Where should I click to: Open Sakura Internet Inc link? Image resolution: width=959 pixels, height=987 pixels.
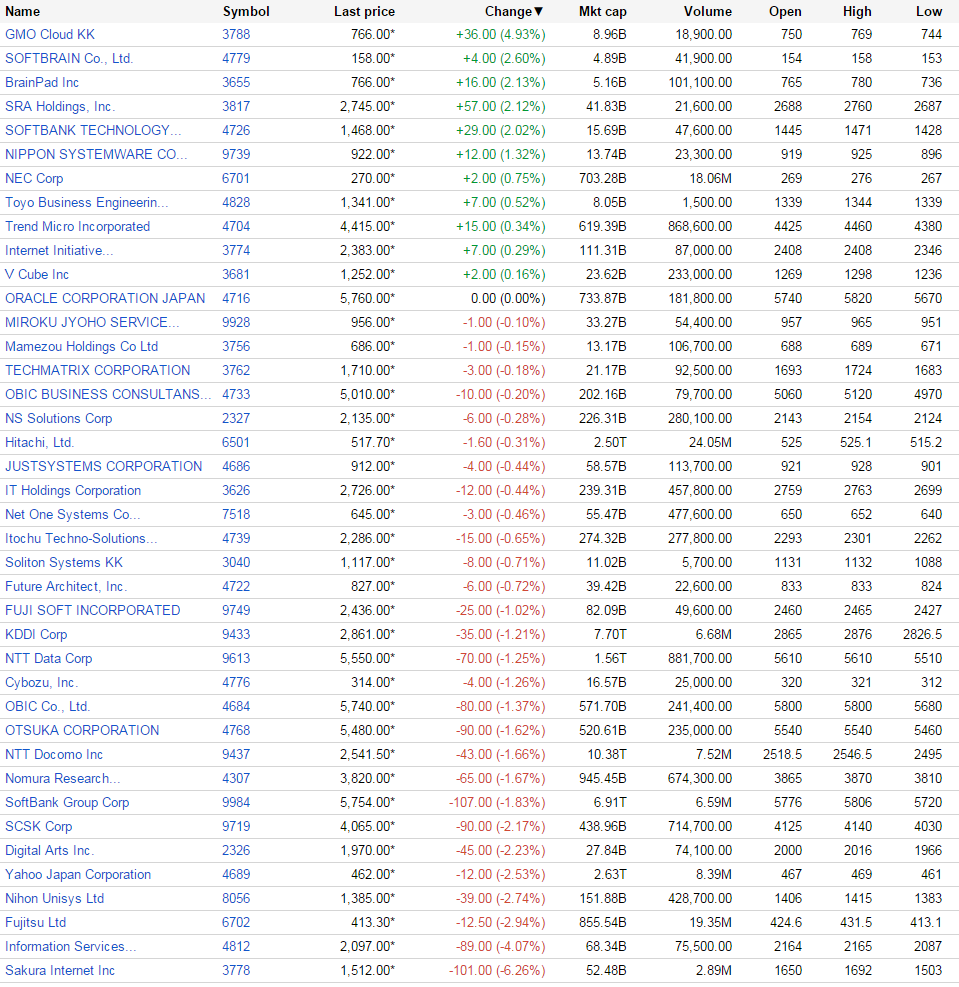click(x=60, y=970)
